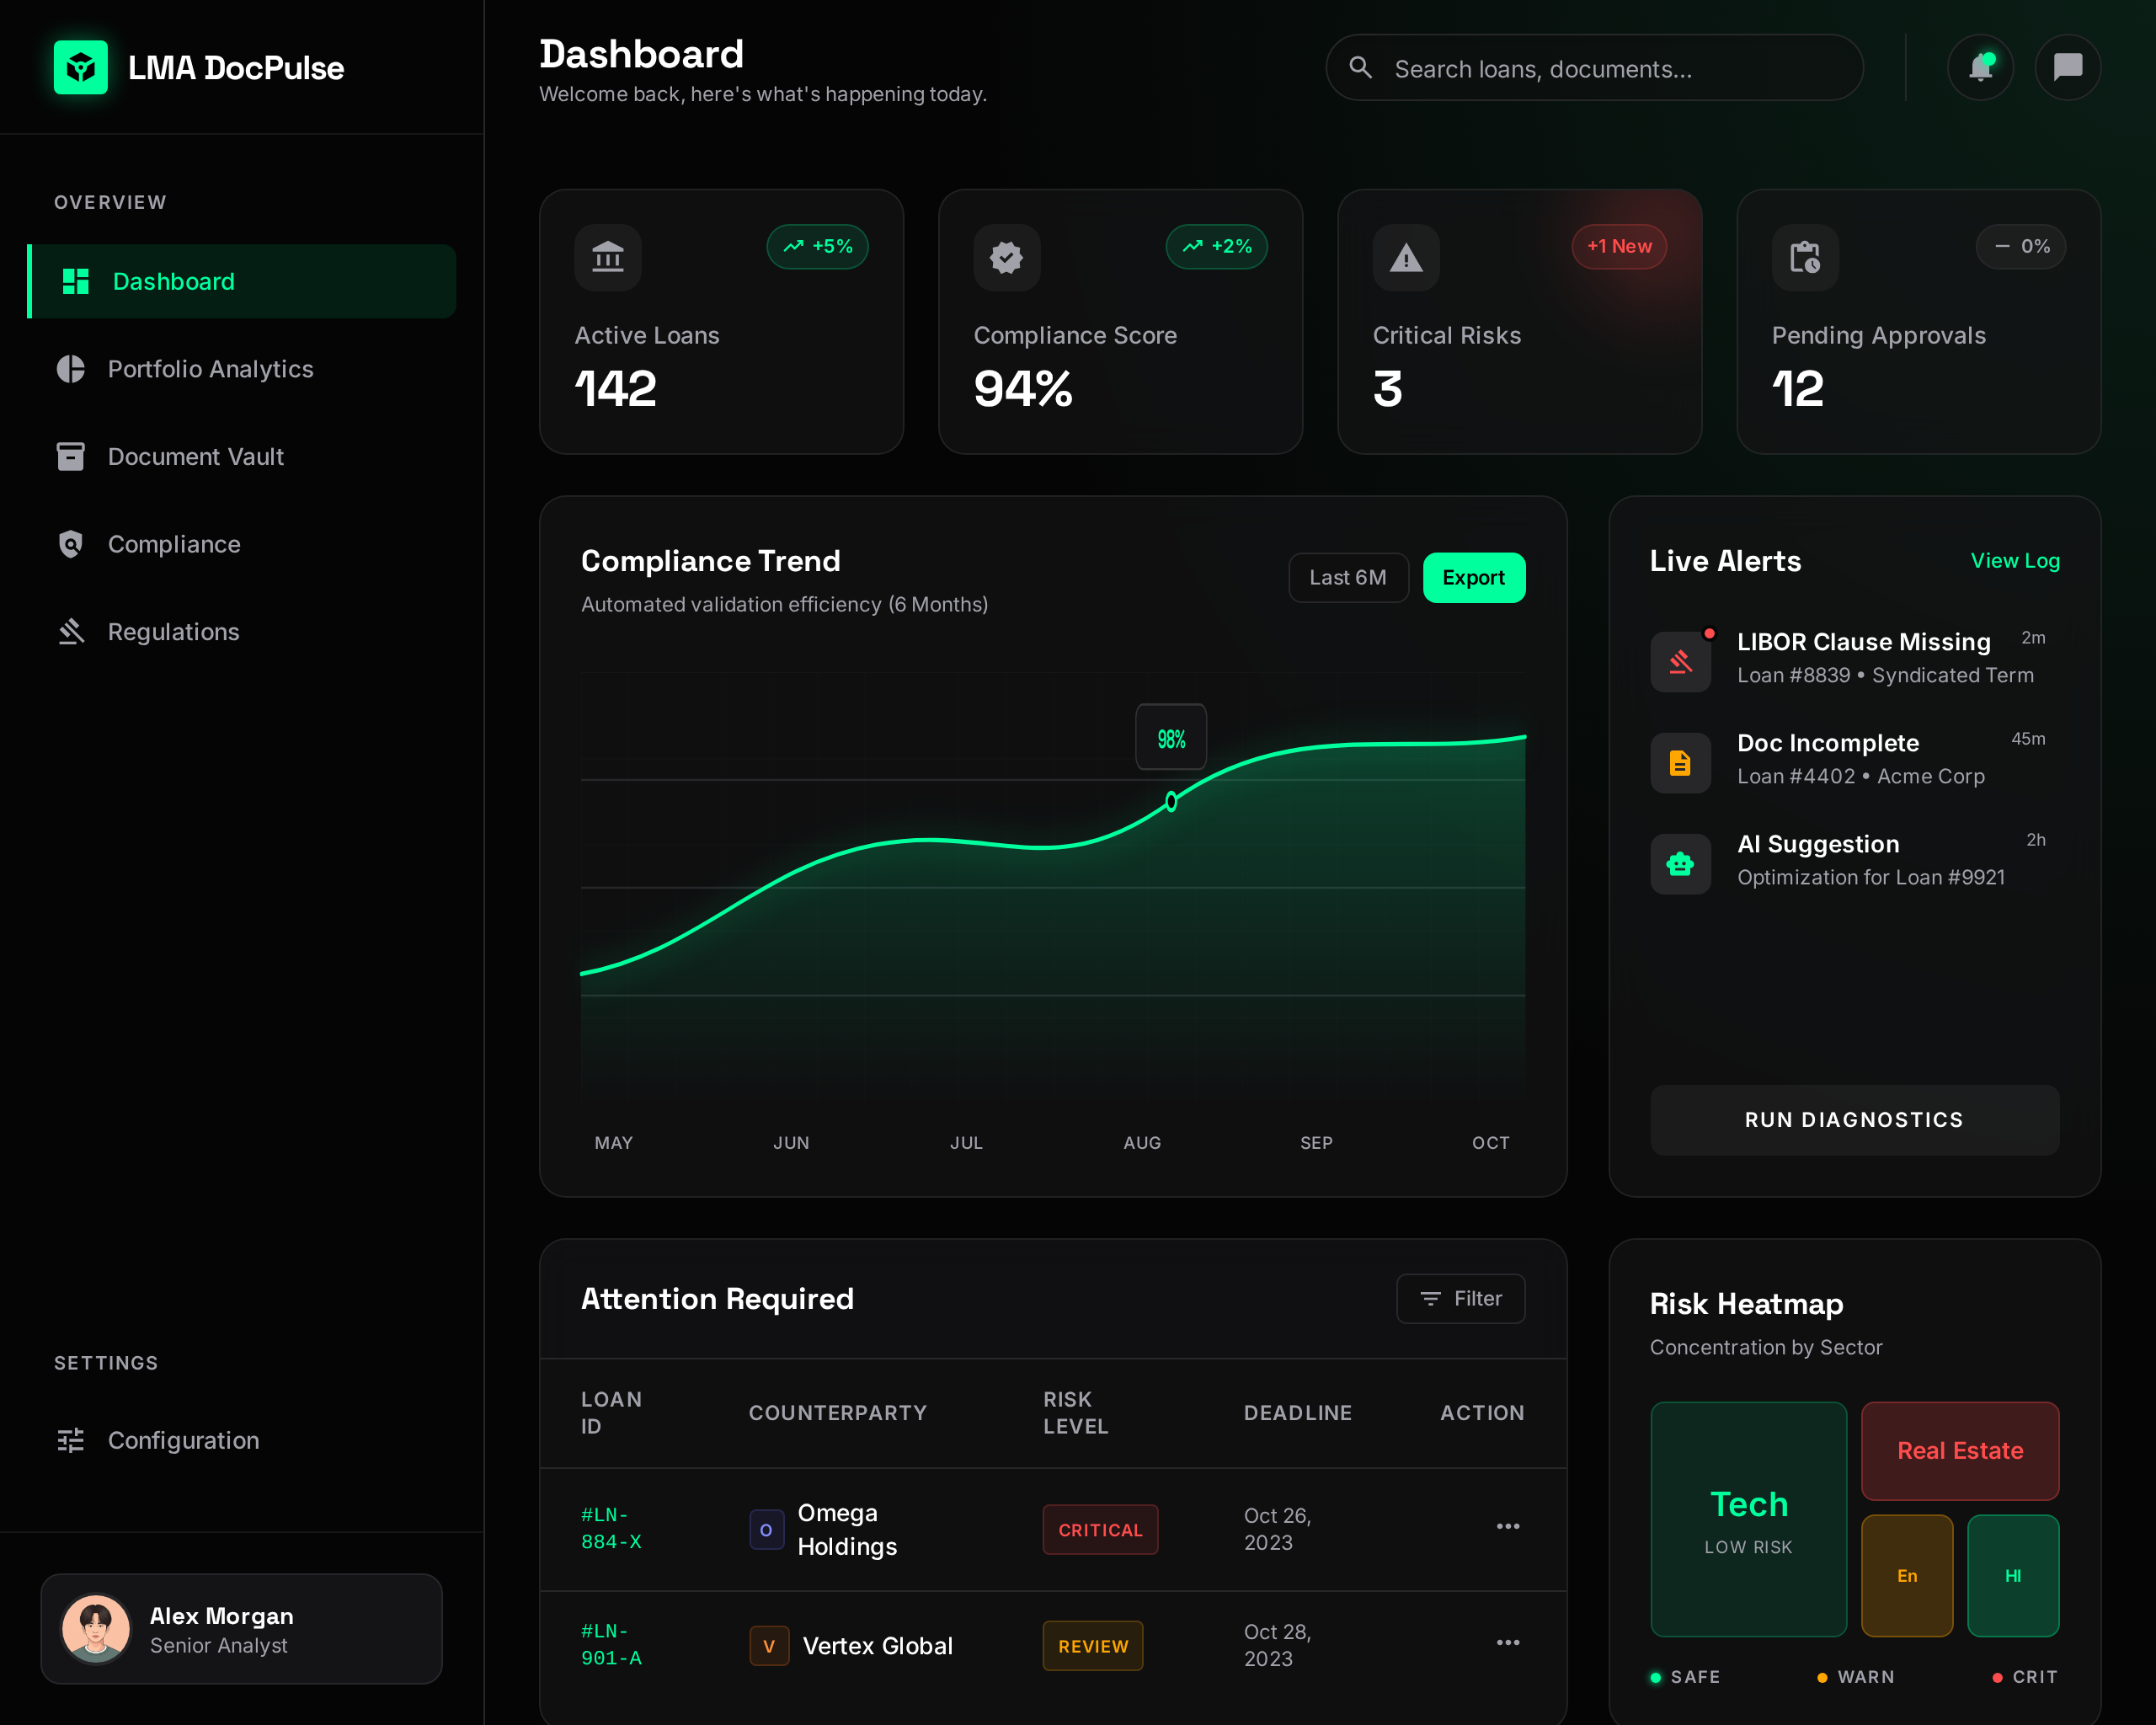Click the AI Suggestion robot icon
This screenshot has height=1725, width=2156.
pos(1680,864)
